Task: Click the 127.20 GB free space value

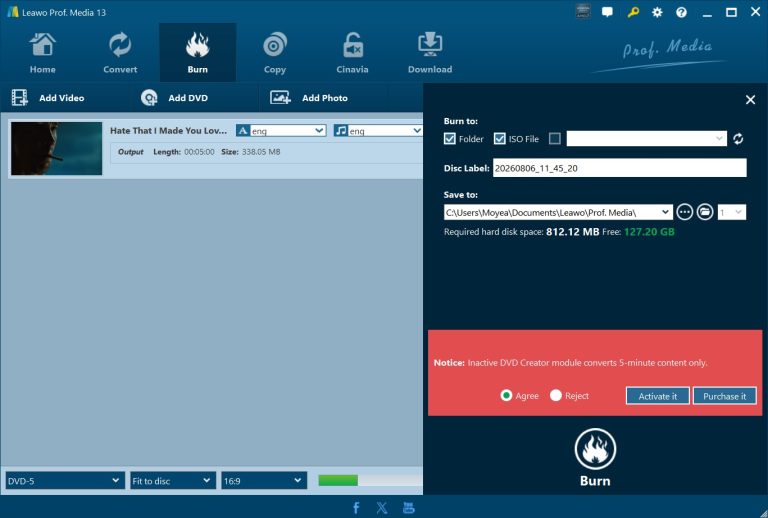Action: [649, 232]
